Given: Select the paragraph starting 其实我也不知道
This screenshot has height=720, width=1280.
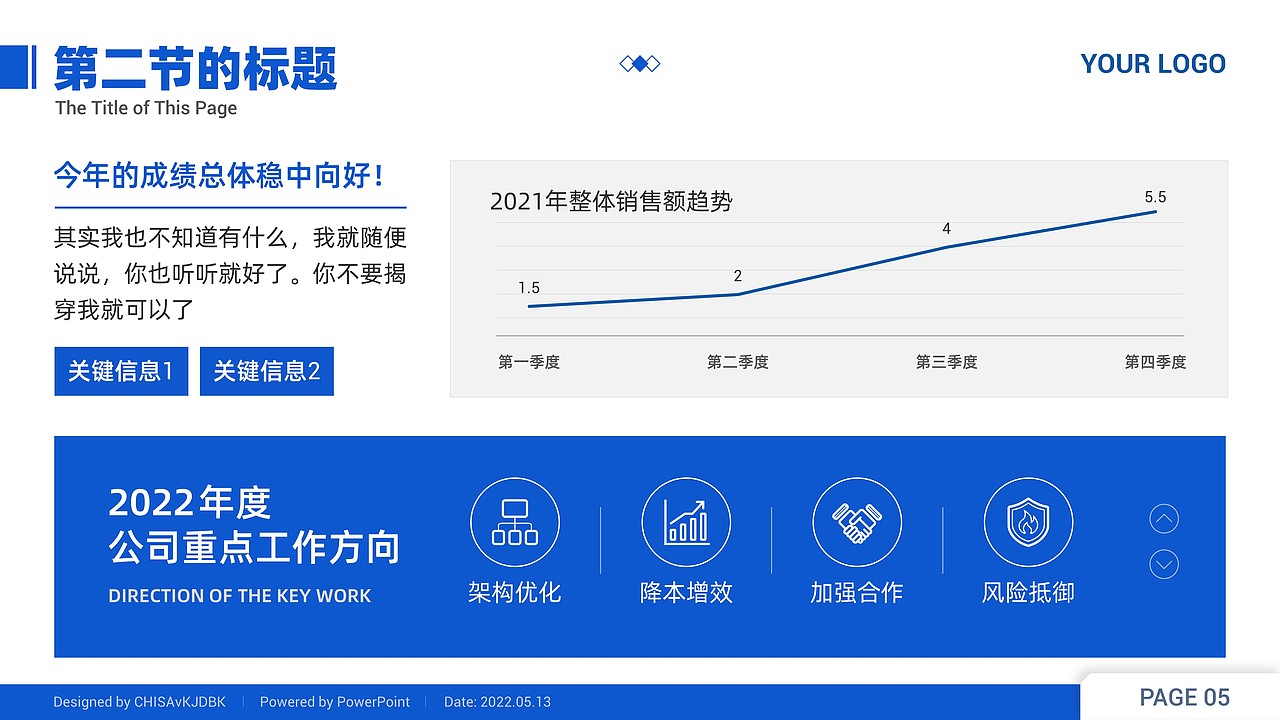Looking at the screenshot, I should 230,274.
